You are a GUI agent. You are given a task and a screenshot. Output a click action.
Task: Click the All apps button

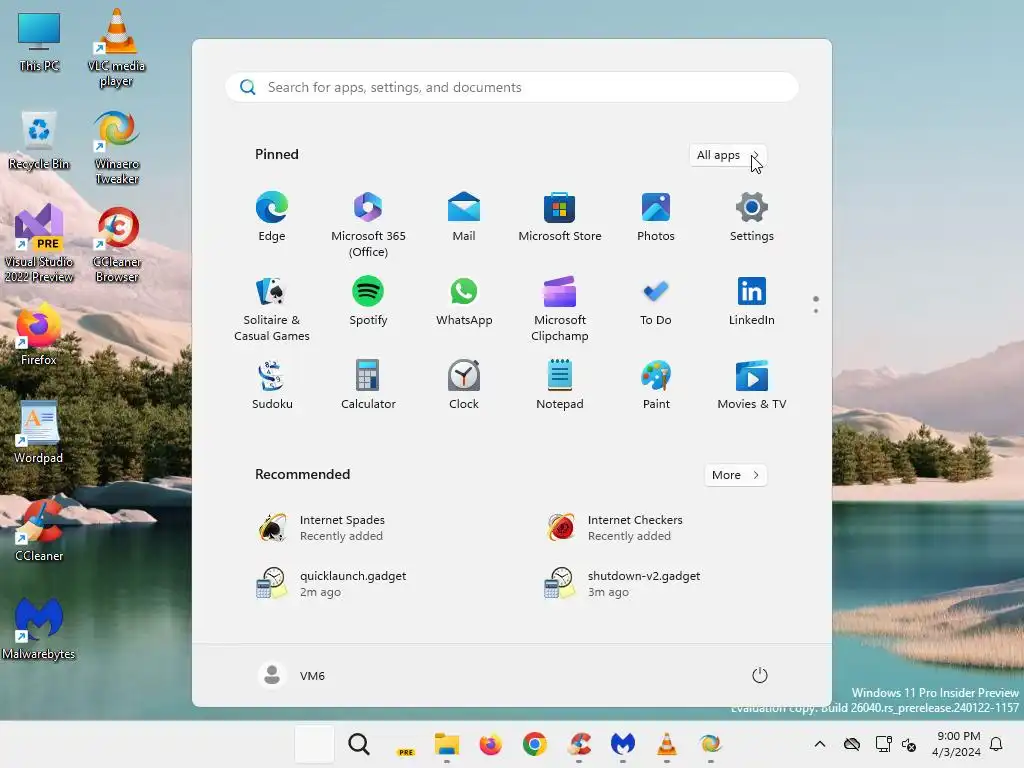tap(728, 155)
